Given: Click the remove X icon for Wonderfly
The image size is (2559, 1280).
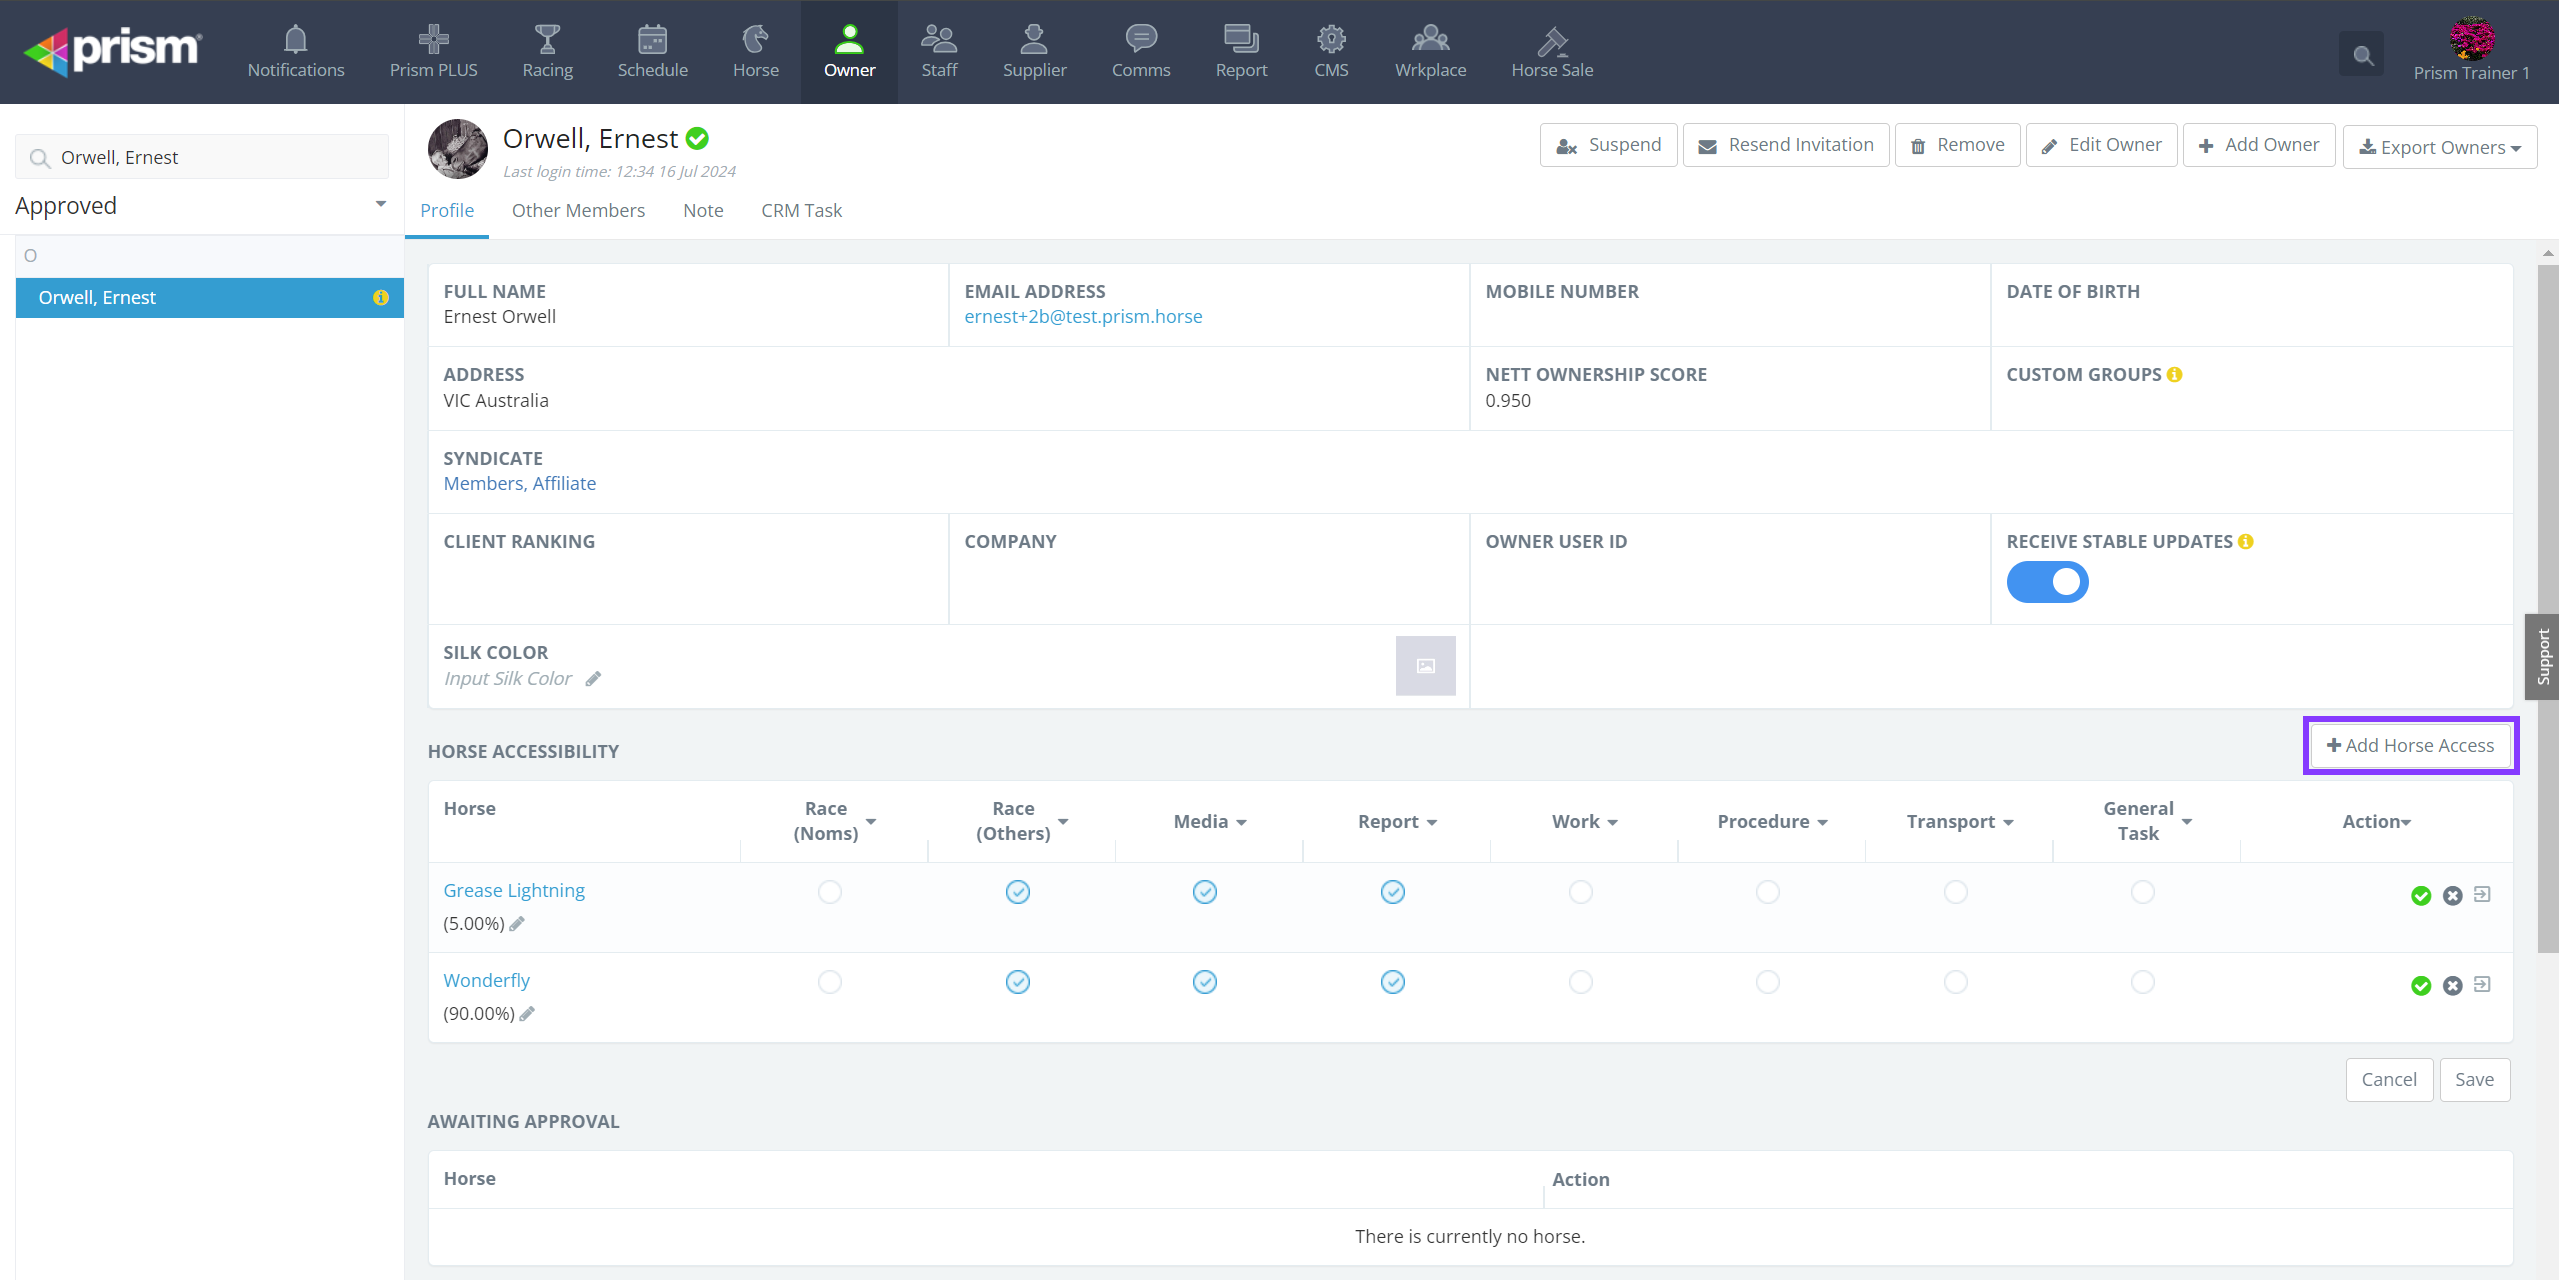Looking at the screenshot, I should [x=2452, y=986].
